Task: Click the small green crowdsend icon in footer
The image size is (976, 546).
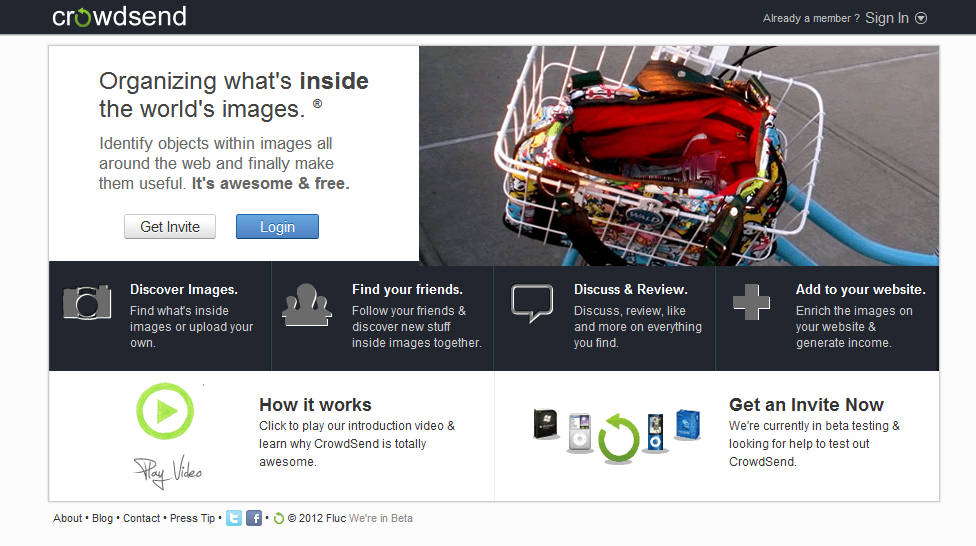Action: click(279, 518)
